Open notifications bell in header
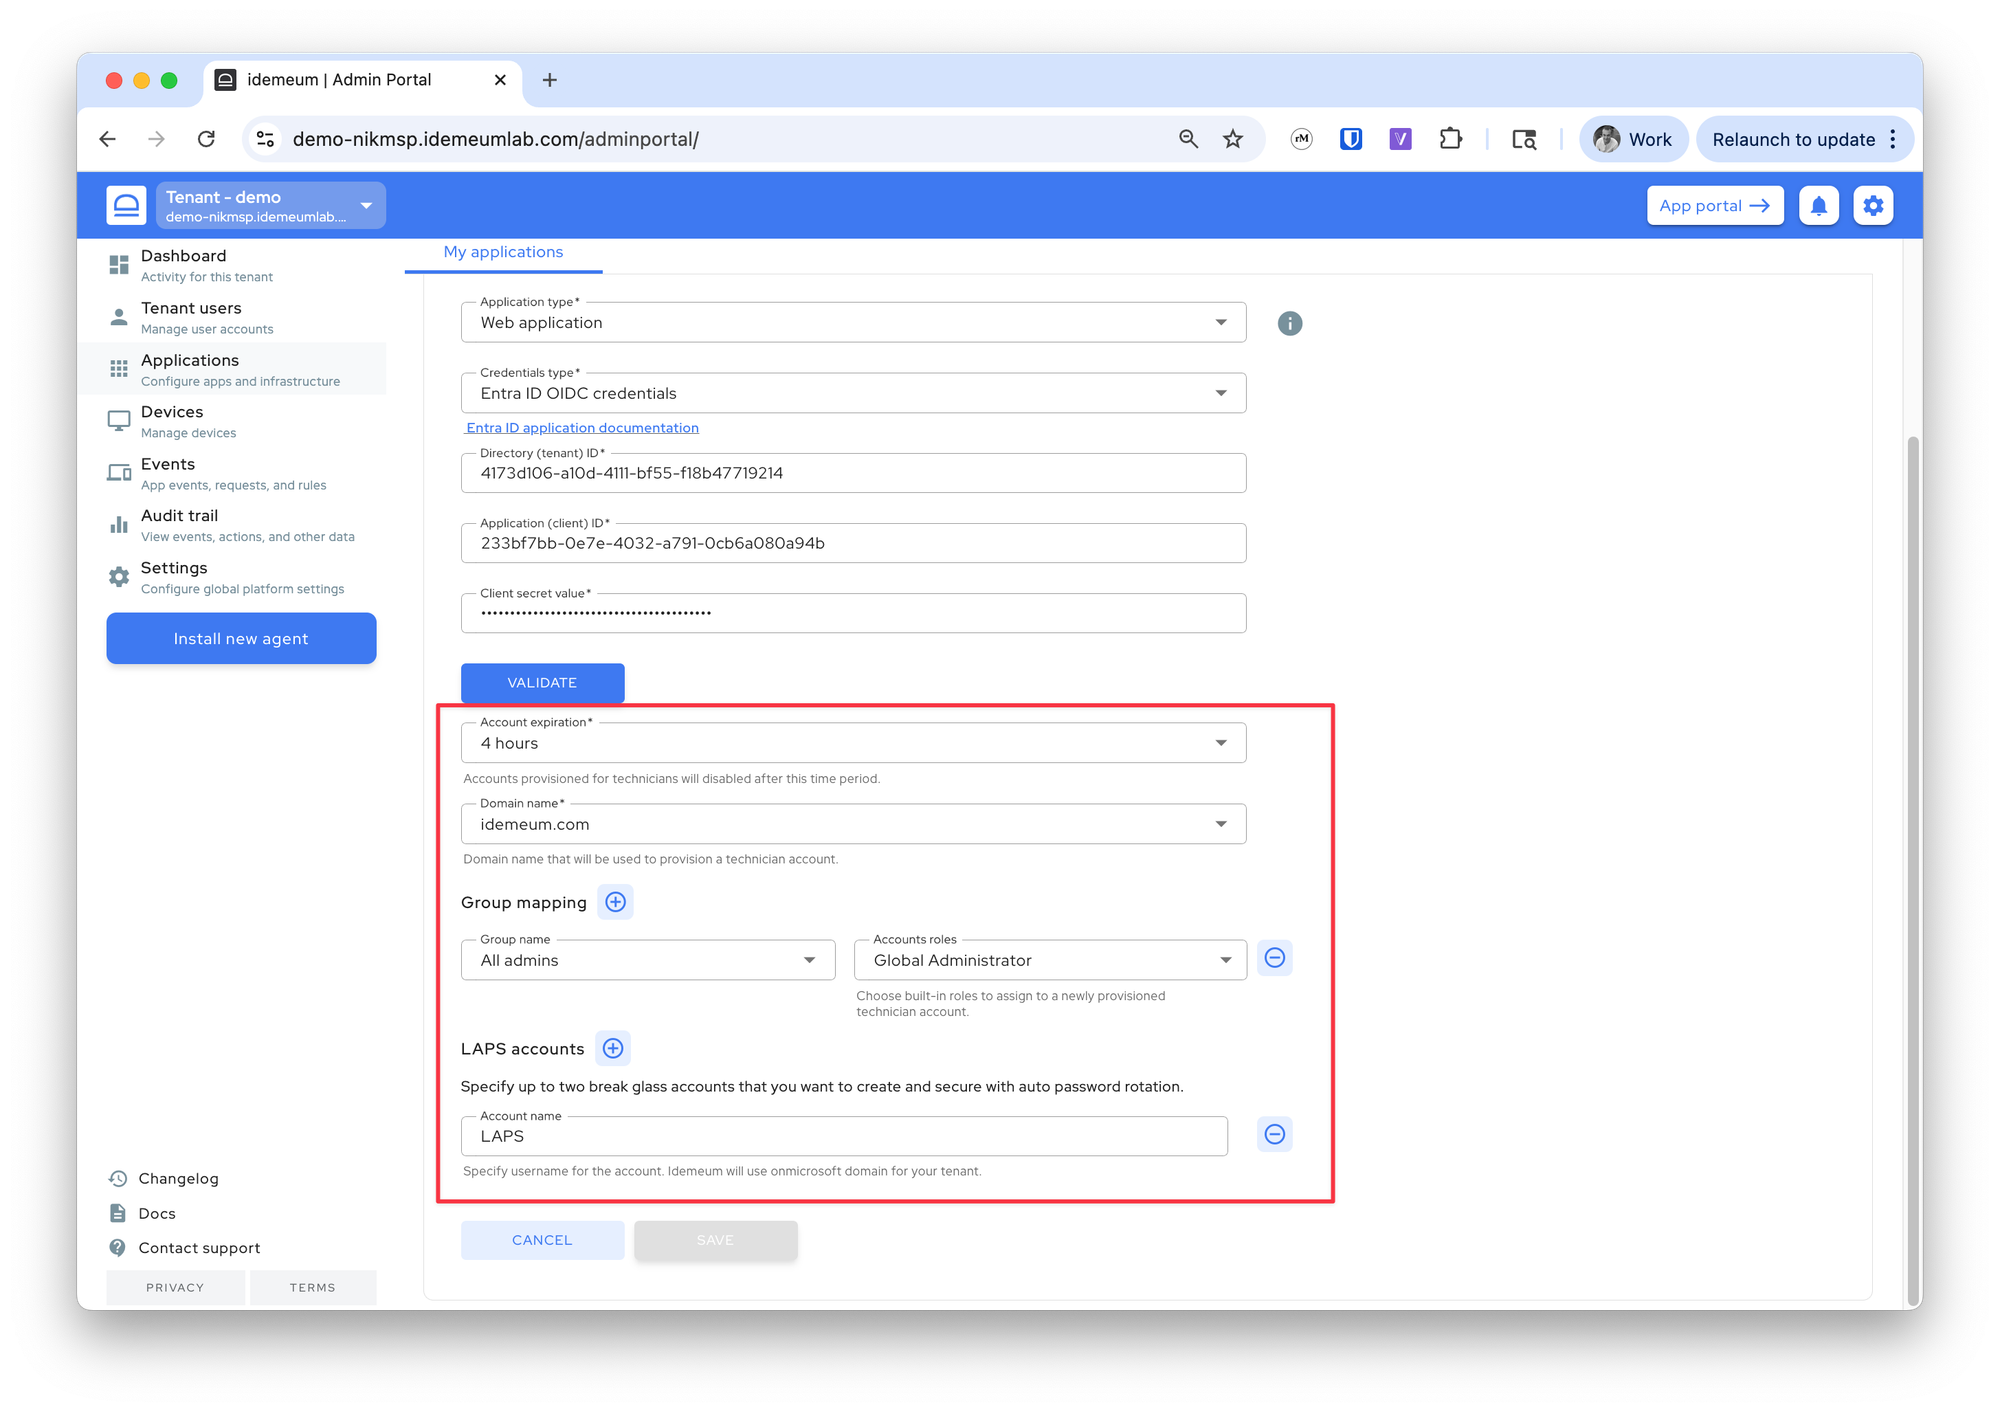Viewport: 2000px width, 1412px height. coord(1818,206)
